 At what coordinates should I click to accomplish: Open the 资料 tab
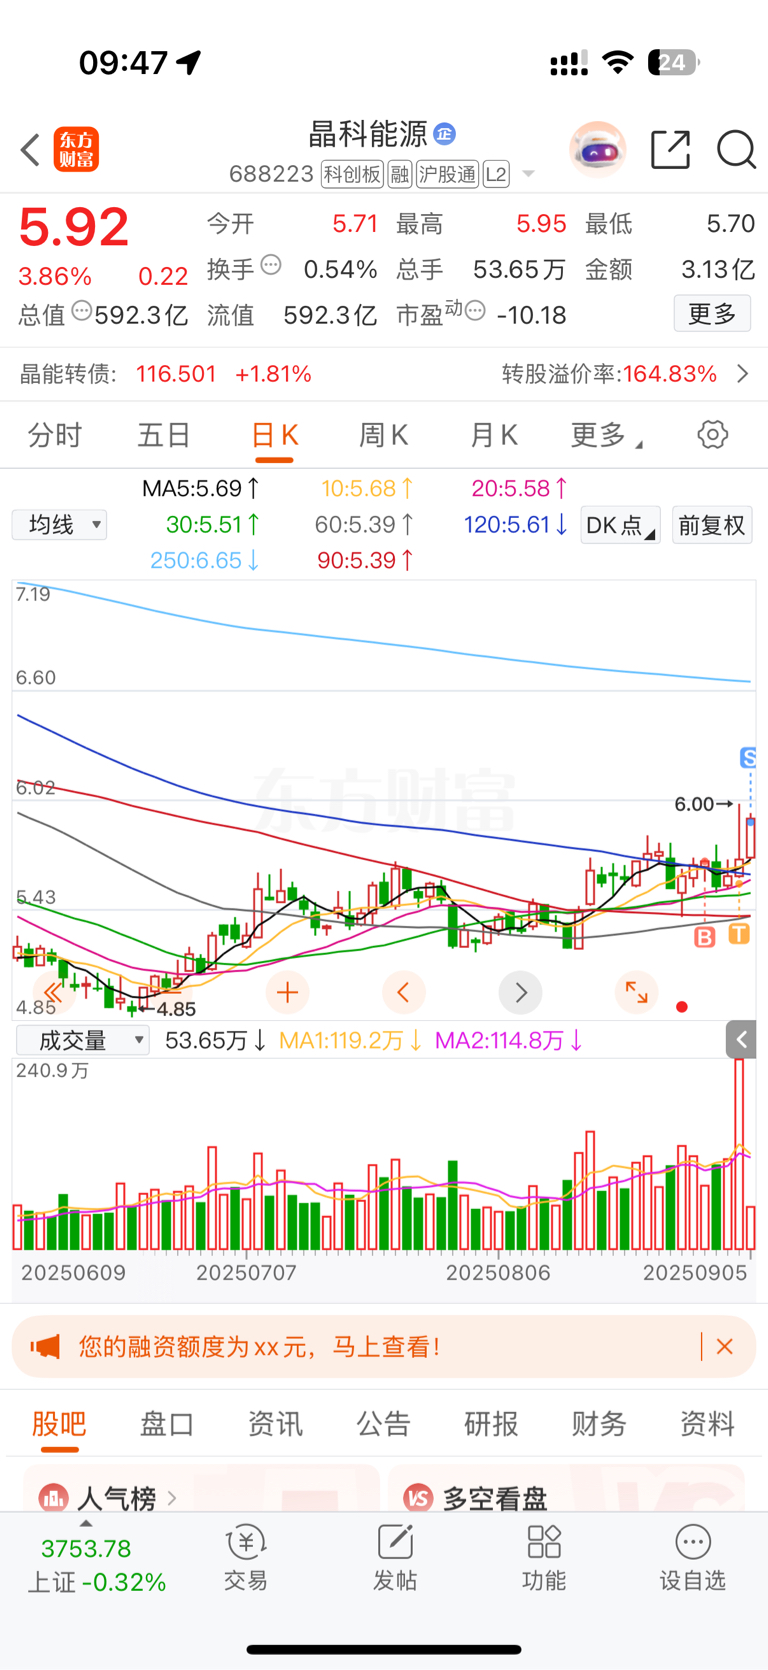(707, 1423)
